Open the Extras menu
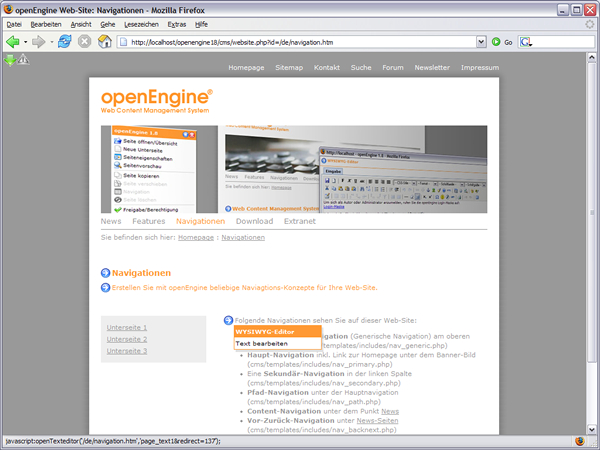This screenshot has height=450, width=600. pos(176,23)
